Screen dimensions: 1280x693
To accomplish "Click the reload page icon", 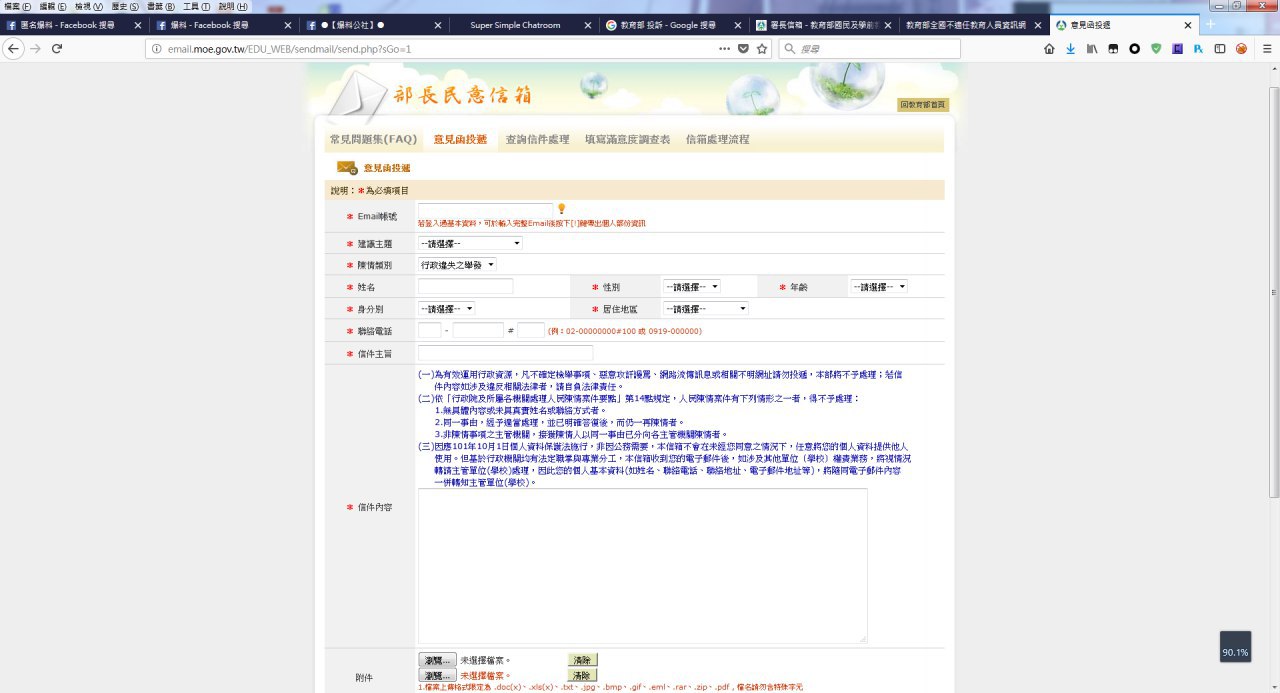I will coord(57,48).
